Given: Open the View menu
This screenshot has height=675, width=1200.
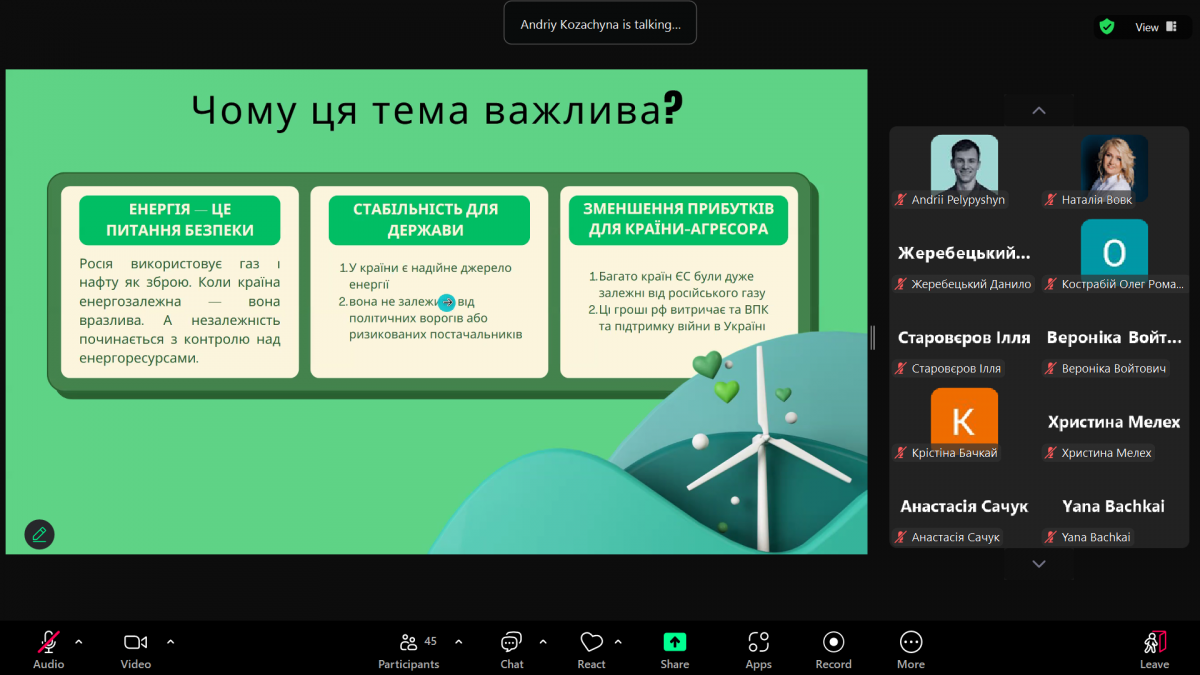Looking at the screenshot, I should (x=1148, y=27).
